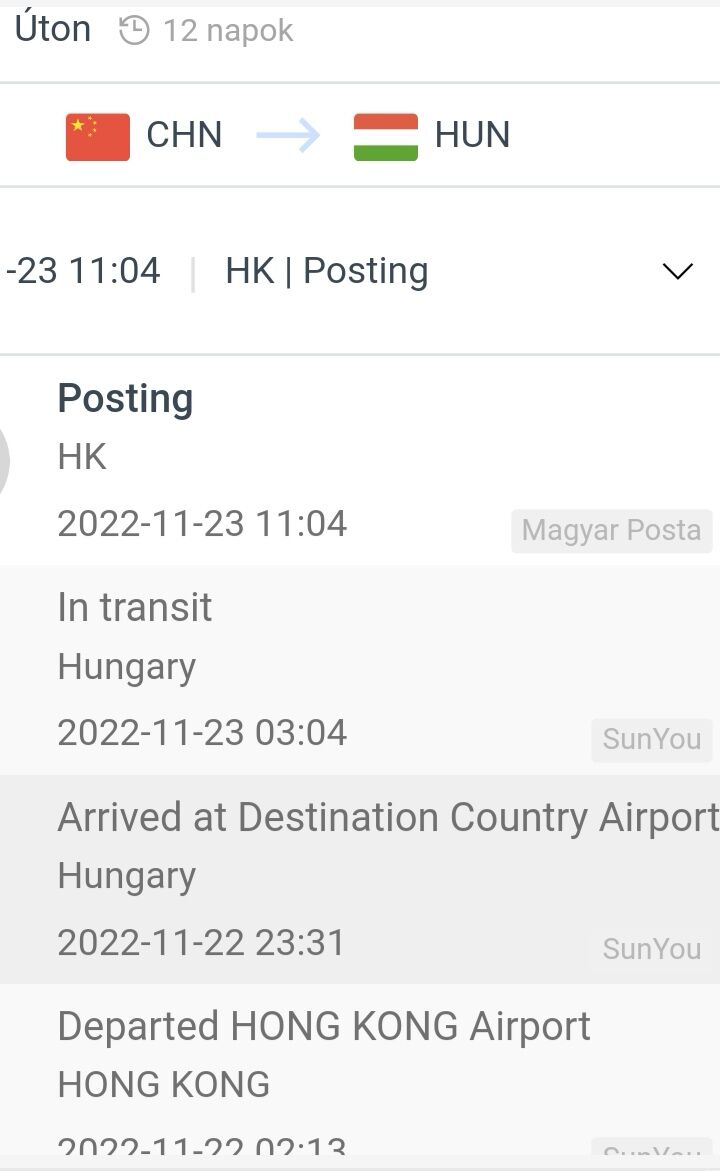The height and width of the screenshot is (1171, 720).
Task: Tap the HUN destination country label
Action: tap(472, 135)
